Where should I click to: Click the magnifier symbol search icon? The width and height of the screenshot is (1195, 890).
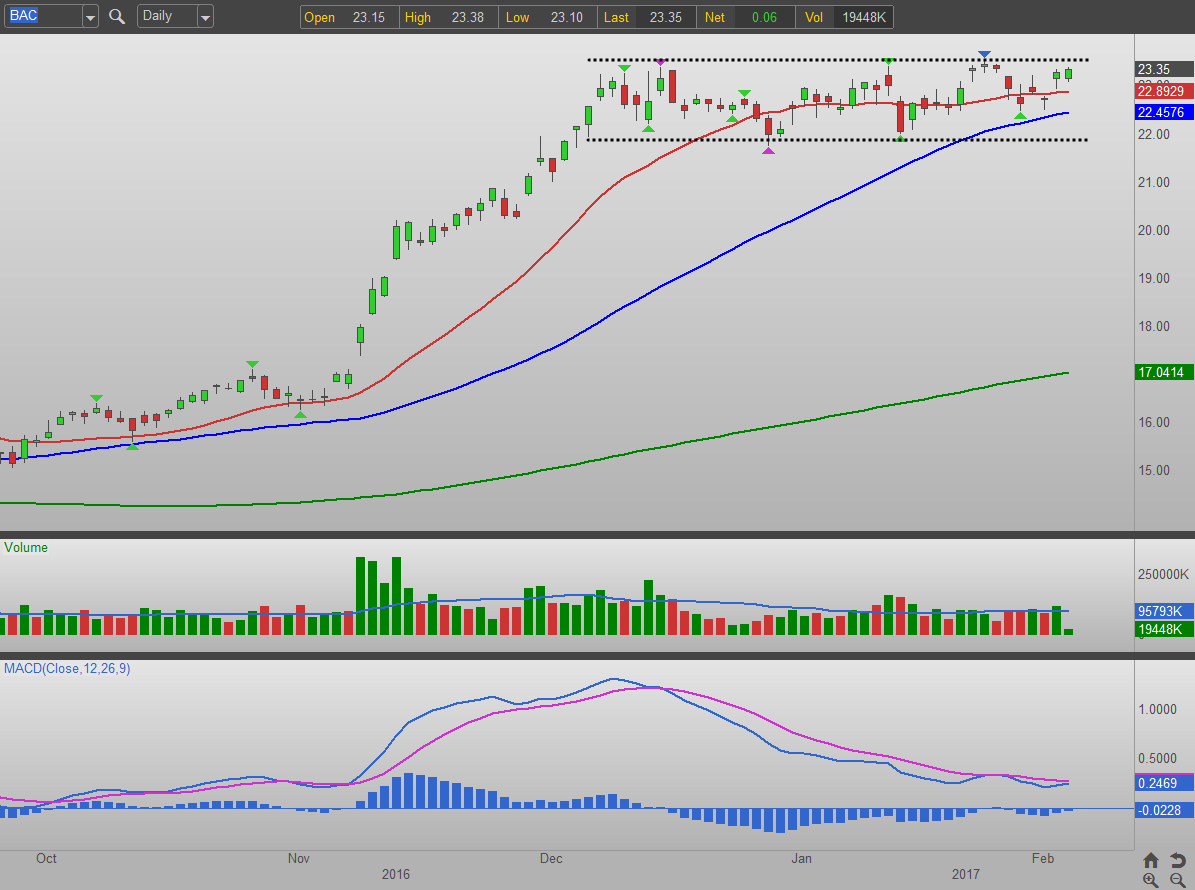coord(117,17)
